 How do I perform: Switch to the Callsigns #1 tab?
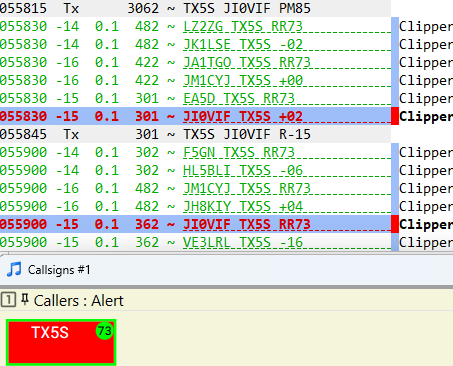click(x=59, y=270)
